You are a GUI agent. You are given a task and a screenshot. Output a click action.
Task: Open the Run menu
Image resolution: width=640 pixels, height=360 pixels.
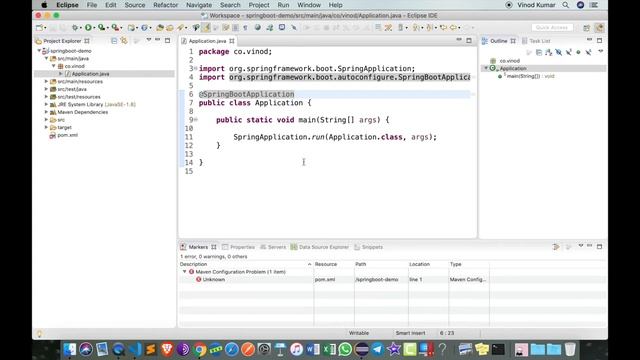tap(283, 5)
